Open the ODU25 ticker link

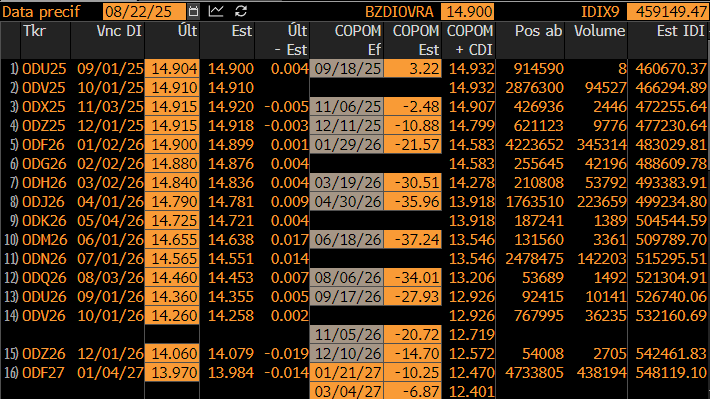44,69
